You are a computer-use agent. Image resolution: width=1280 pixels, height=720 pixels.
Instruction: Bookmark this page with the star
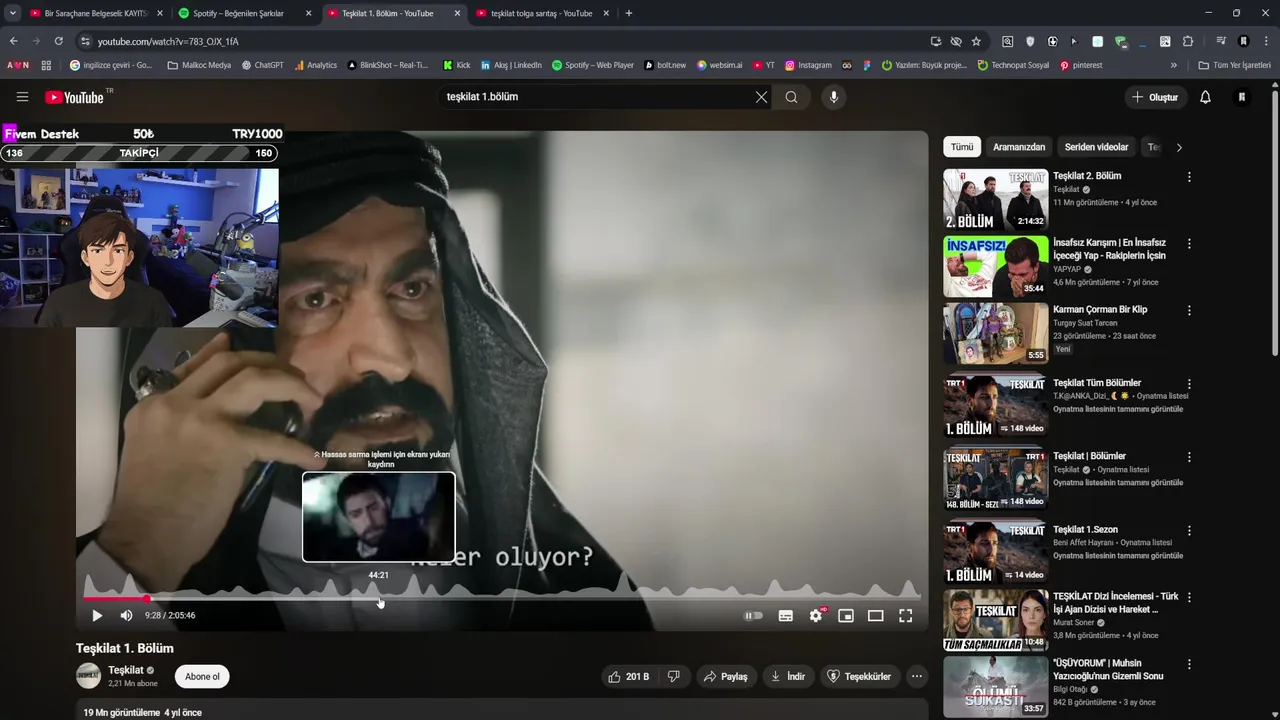tap(976, 41)
